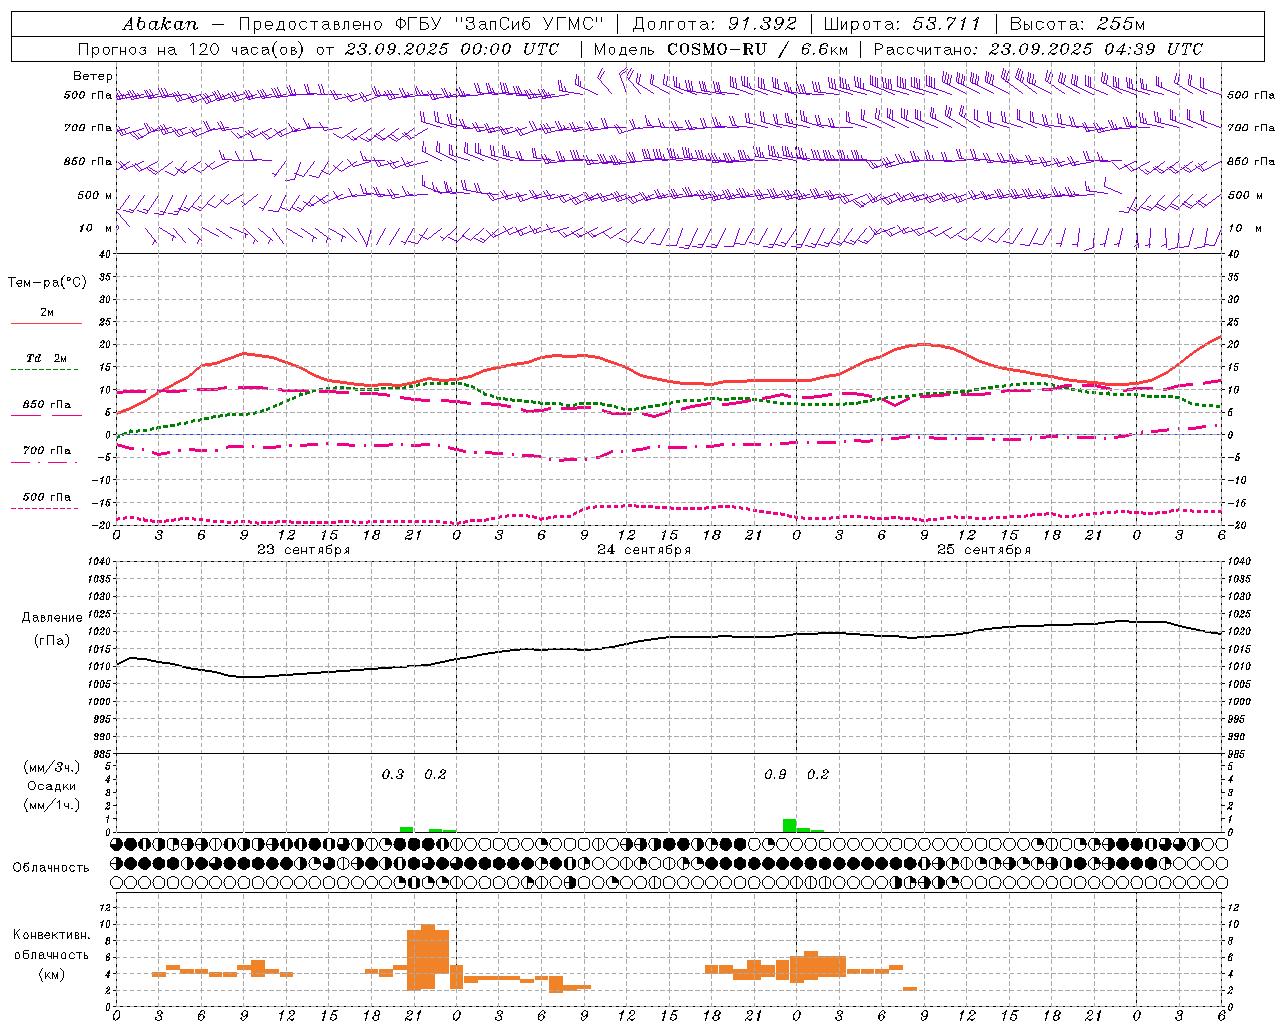The image size is (1280, 1024).
Task: Click the Давление pressure panel label
Action: point(52,618)
